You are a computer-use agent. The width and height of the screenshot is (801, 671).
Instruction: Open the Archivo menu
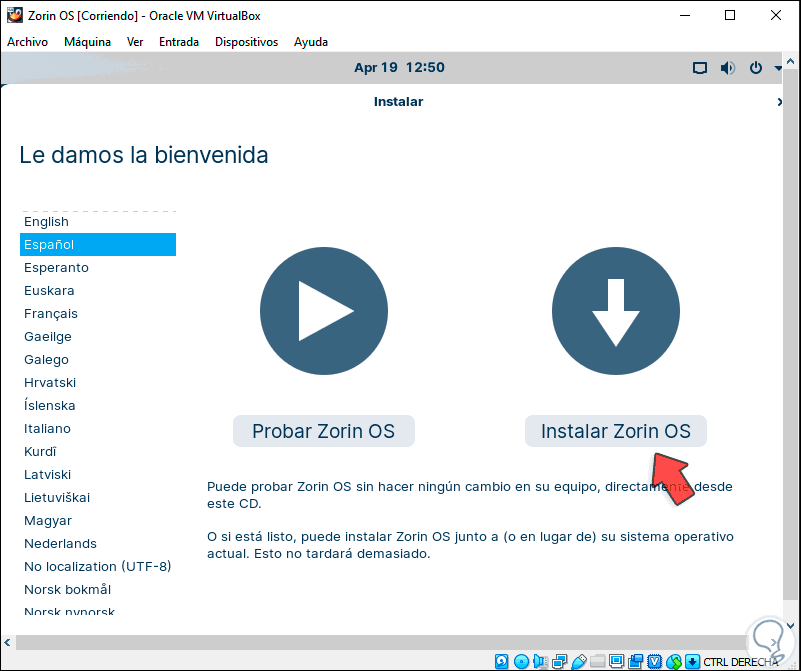tap(28, 42)
